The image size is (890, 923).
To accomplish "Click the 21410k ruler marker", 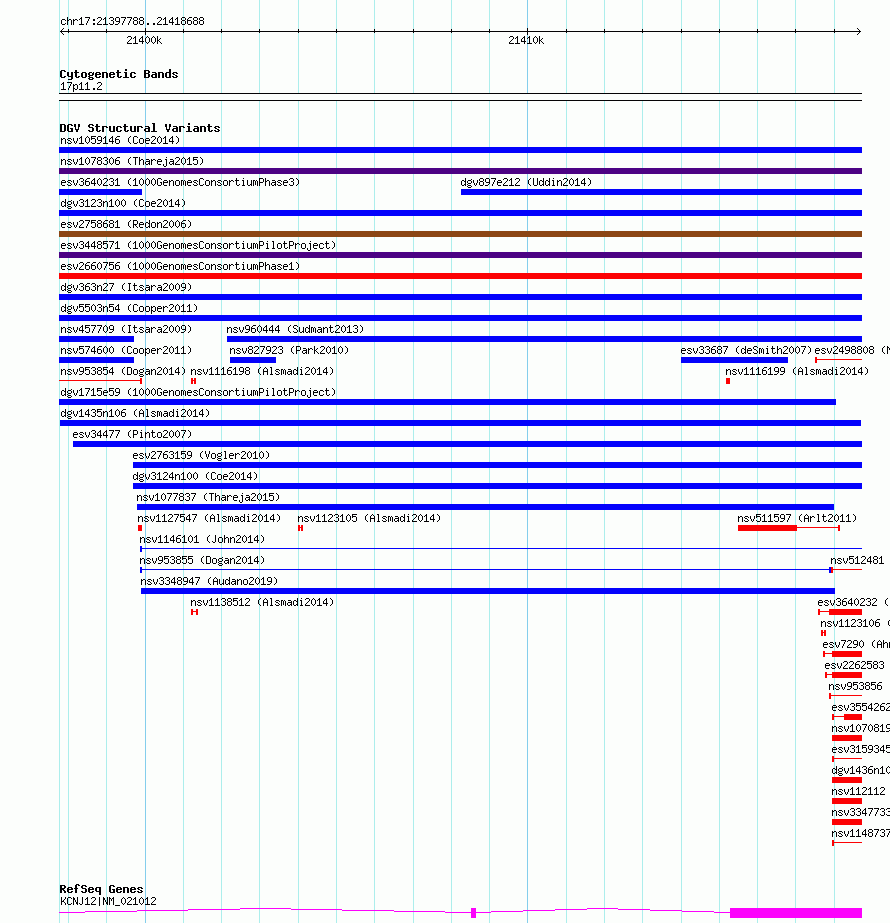I will coord(526,40).
